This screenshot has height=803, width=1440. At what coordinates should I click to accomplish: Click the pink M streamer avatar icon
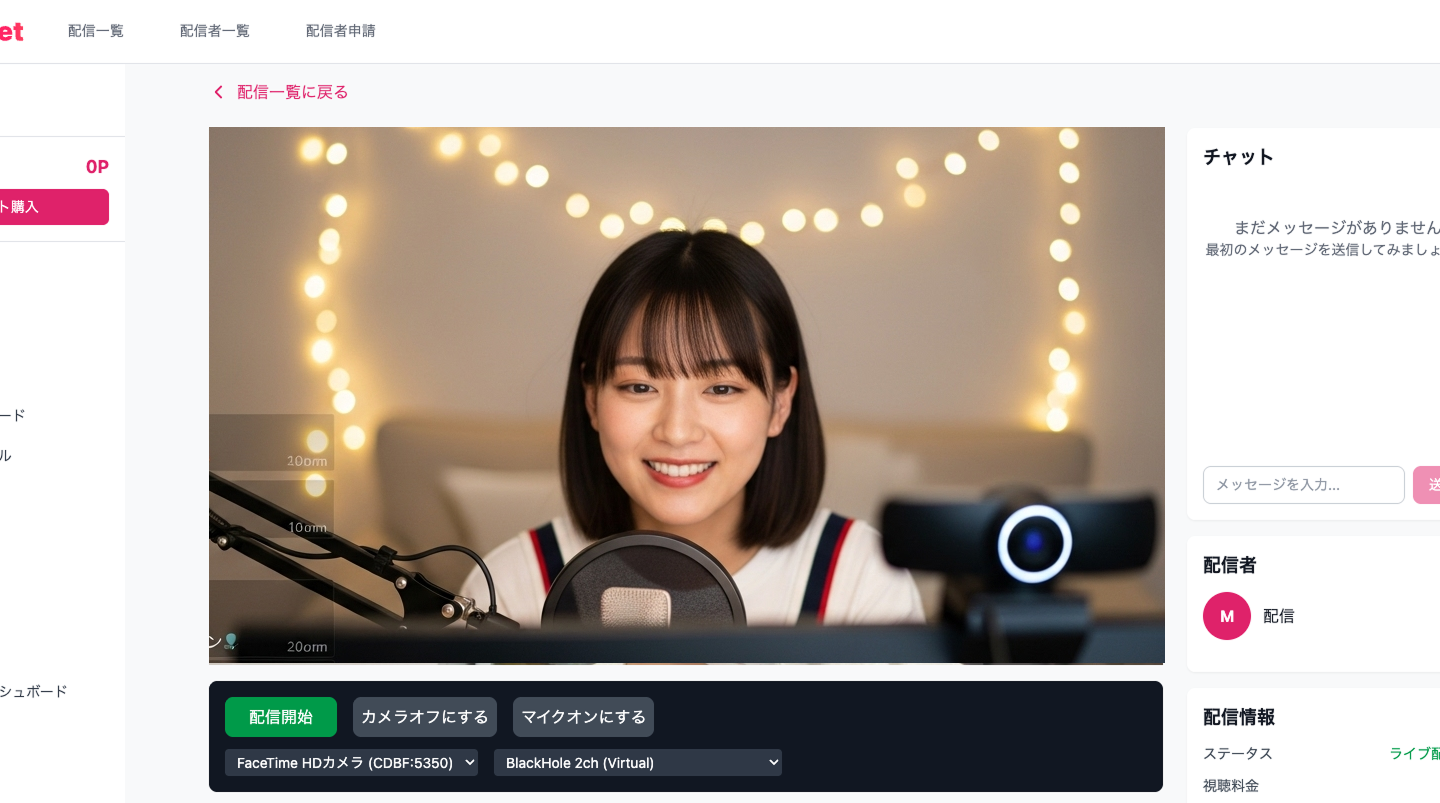1227,616
